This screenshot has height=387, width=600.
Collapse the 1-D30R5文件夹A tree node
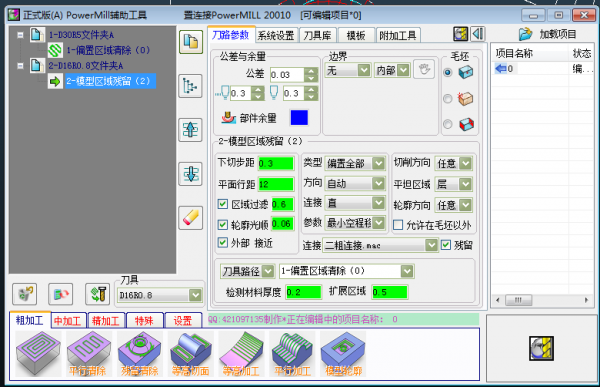20,35
